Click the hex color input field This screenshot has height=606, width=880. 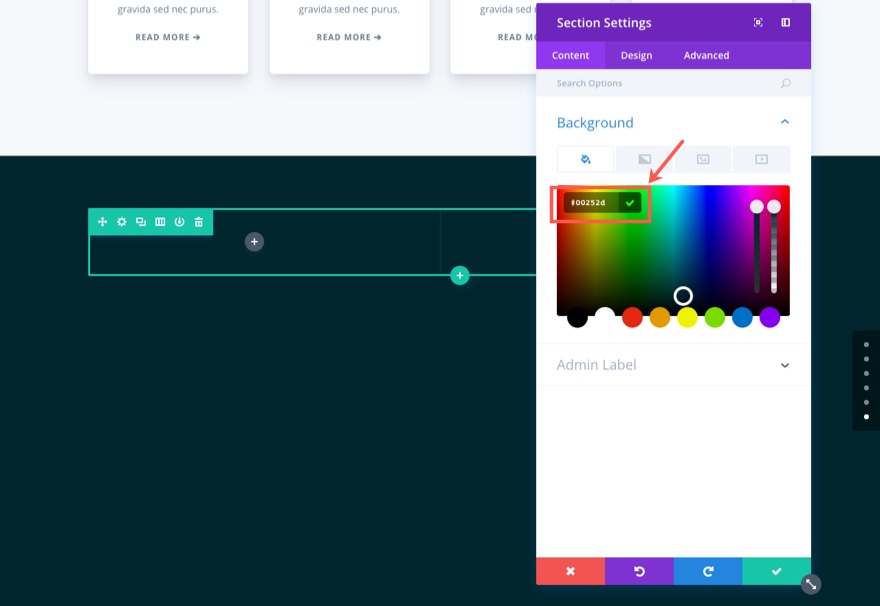(591, 203)
